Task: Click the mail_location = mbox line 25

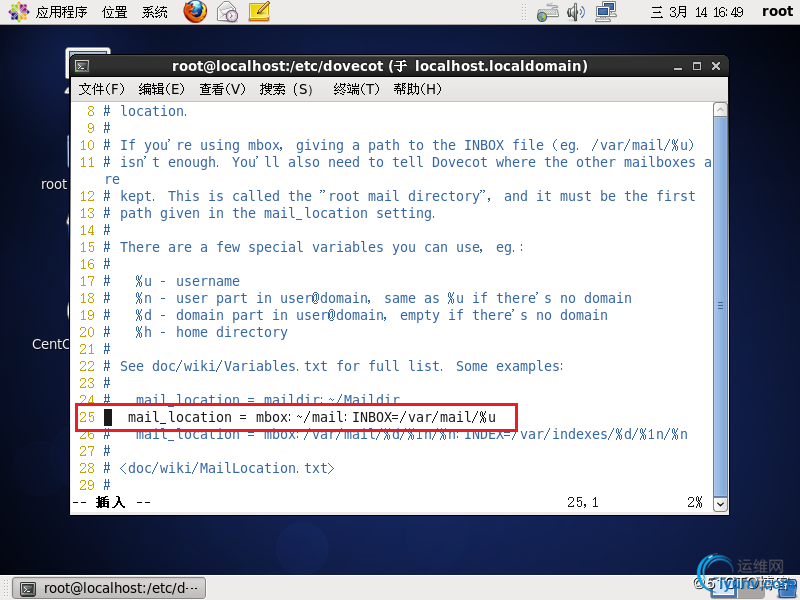Action: [311, 417]
